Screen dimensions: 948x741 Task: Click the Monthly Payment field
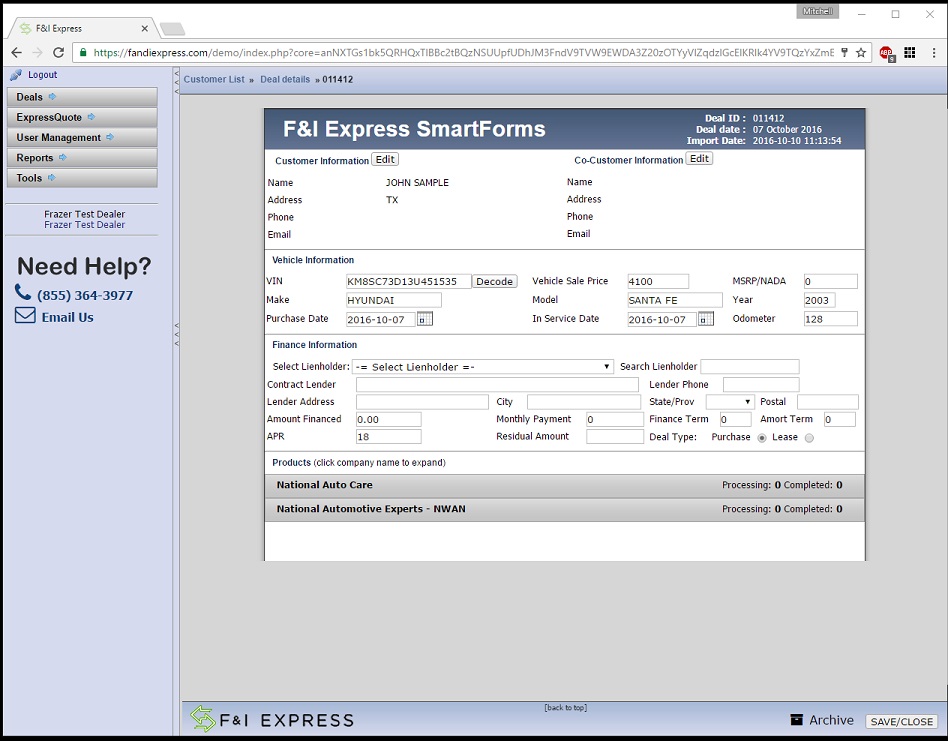pyautogui.click(x=615, y=419)
